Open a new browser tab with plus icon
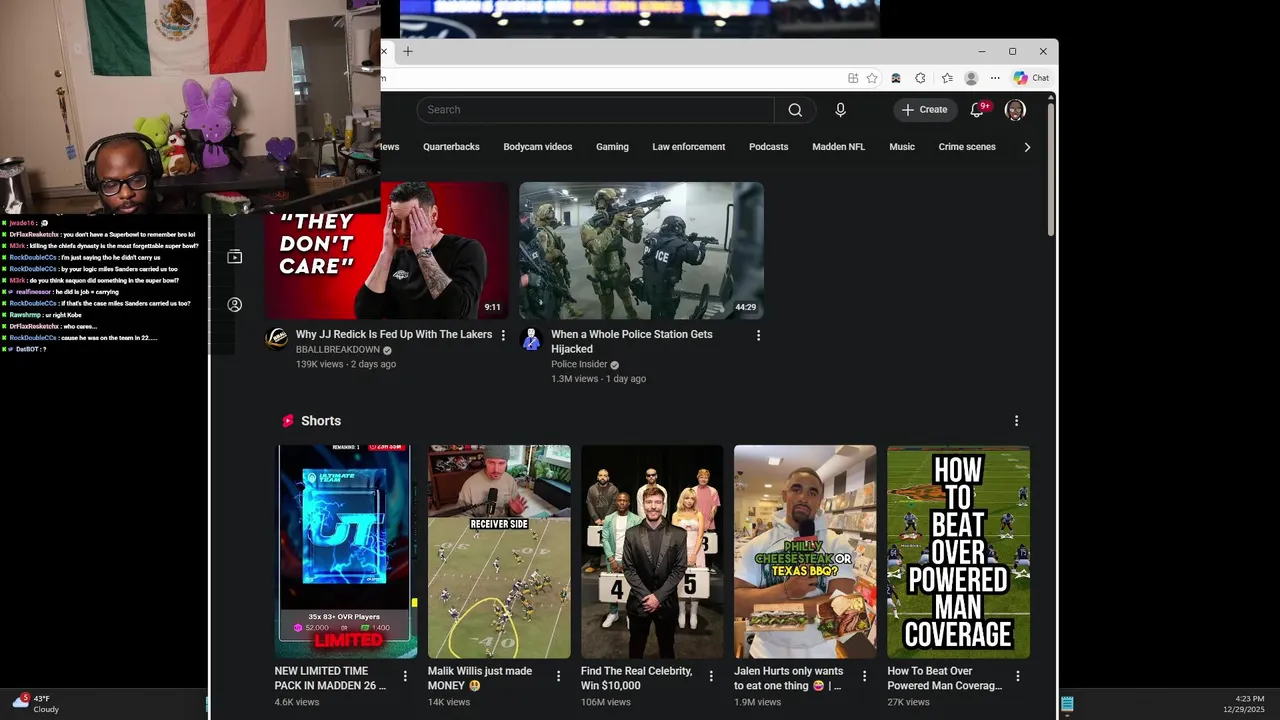The height and width of the screenshot is (720, 1280). [x=407, y=51]
